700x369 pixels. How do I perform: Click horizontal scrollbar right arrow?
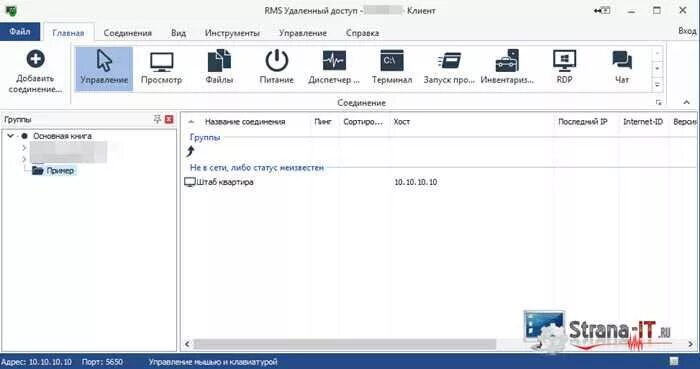coord(691,344)
